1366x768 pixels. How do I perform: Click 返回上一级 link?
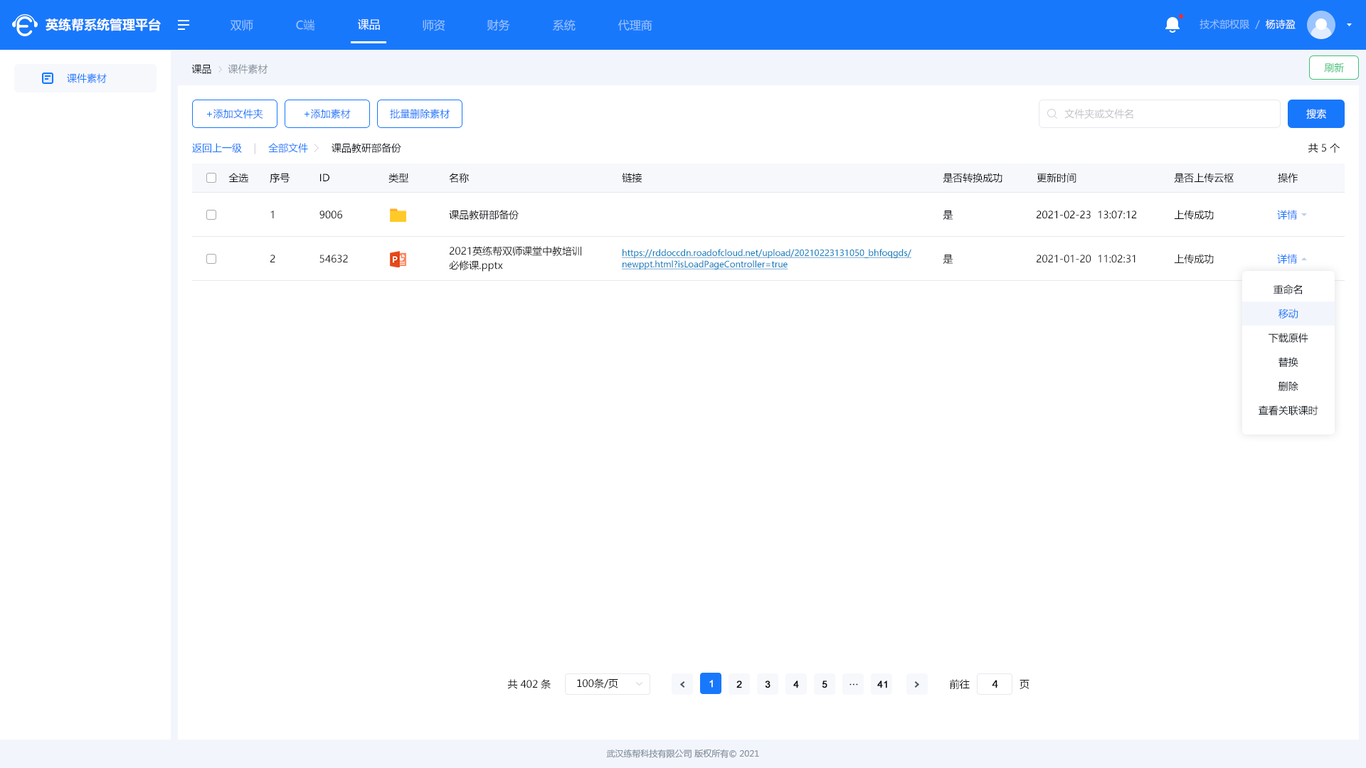pos(217,148)
